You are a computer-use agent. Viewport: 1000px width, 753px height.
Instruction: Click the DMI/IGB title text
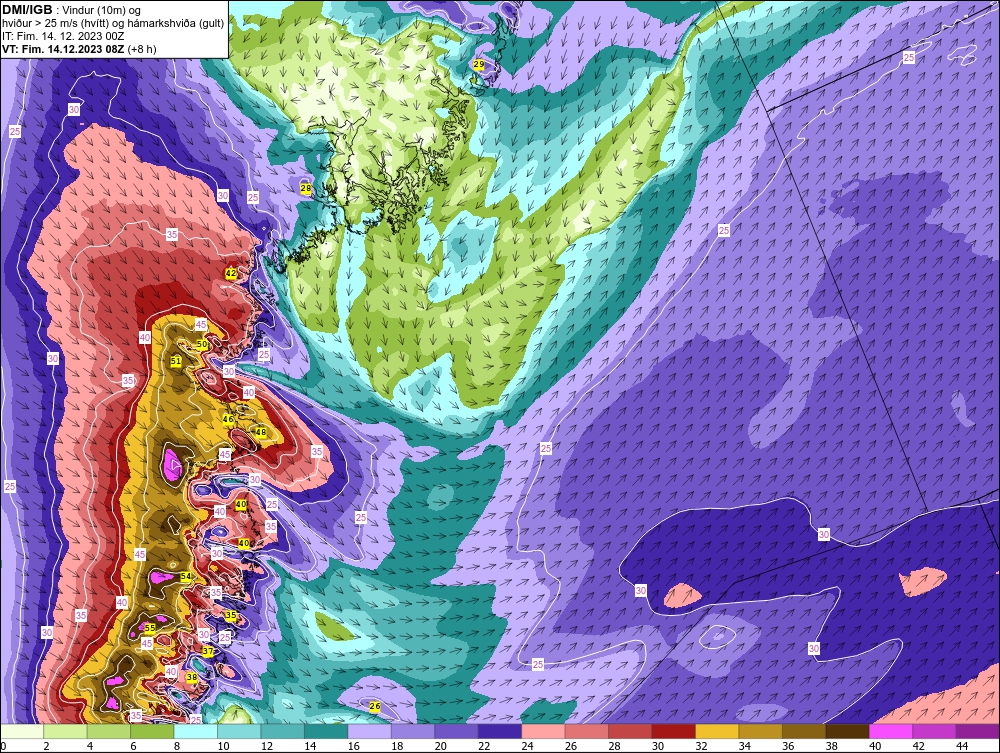27,10
